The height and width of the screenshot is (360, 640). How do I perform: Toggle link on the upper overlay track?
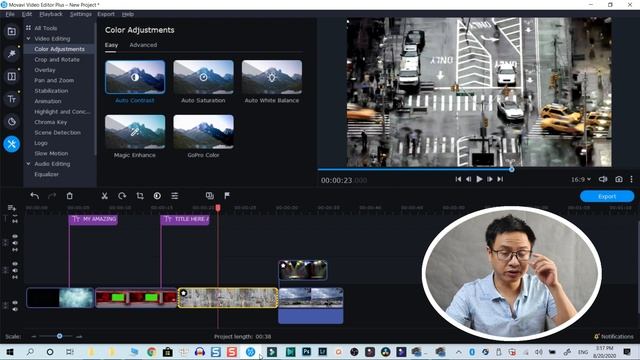[x=15, y=249]
